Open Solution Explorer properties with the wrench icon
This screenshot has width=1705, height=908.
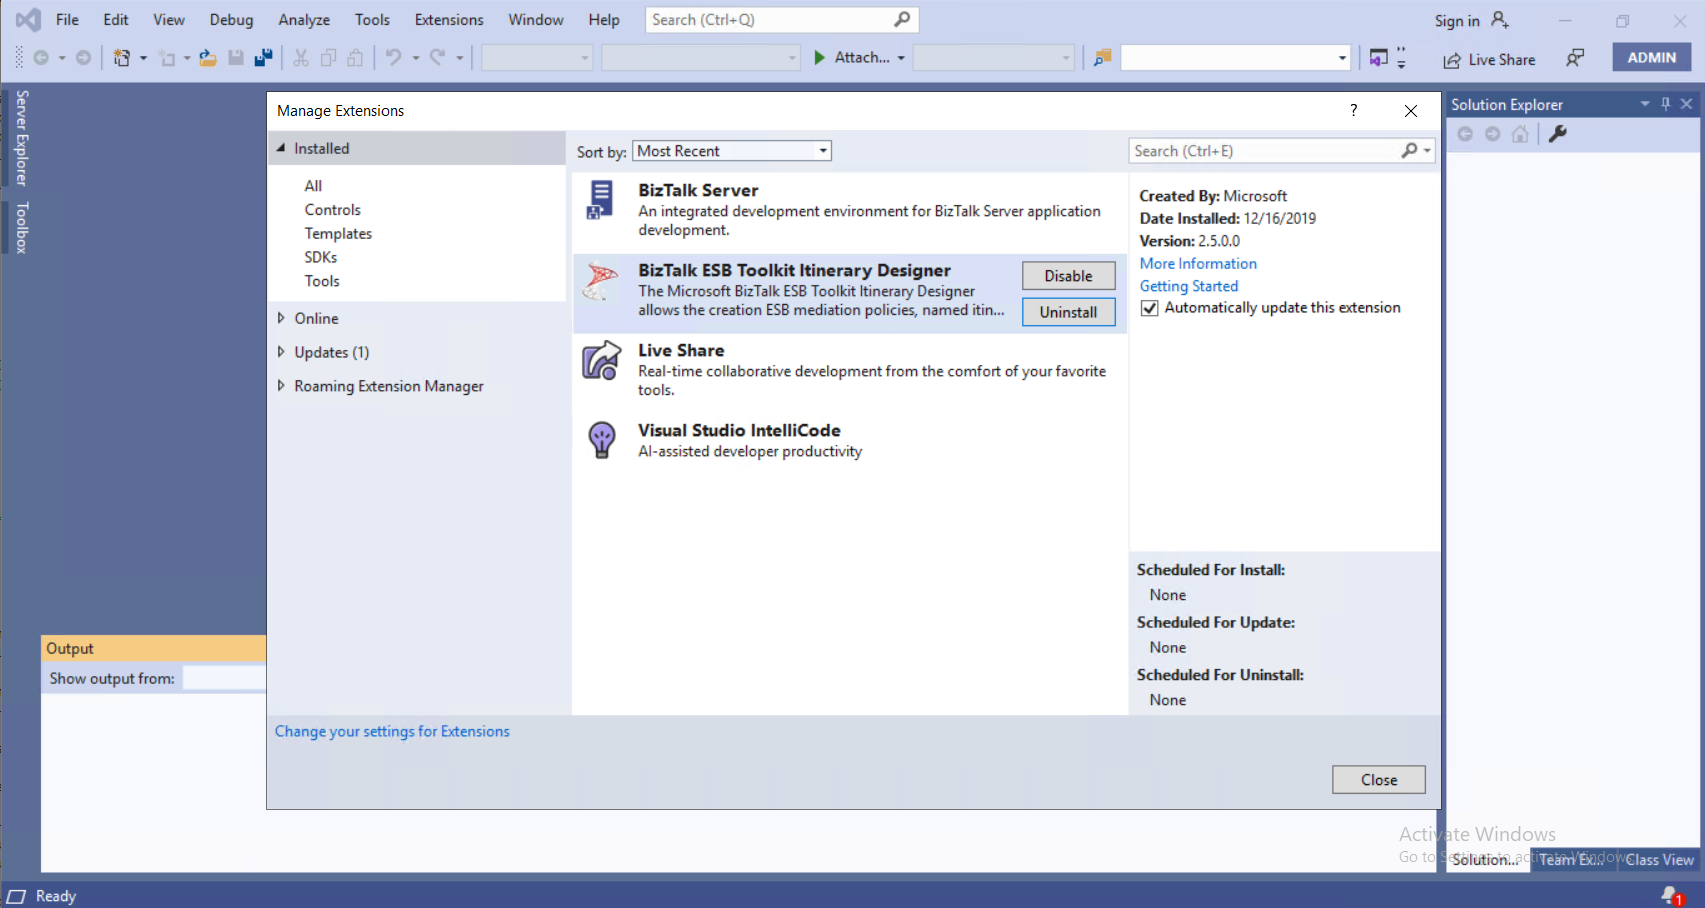[x=1557, y=134]
